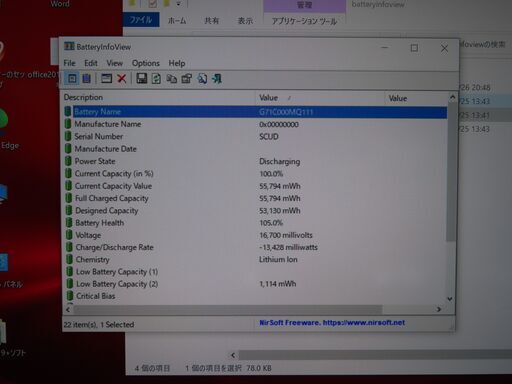Image resolution: width=512 pixels, height=384 pixels.
Task: Open Properties toolbar icon
Action: pos(187,79)
